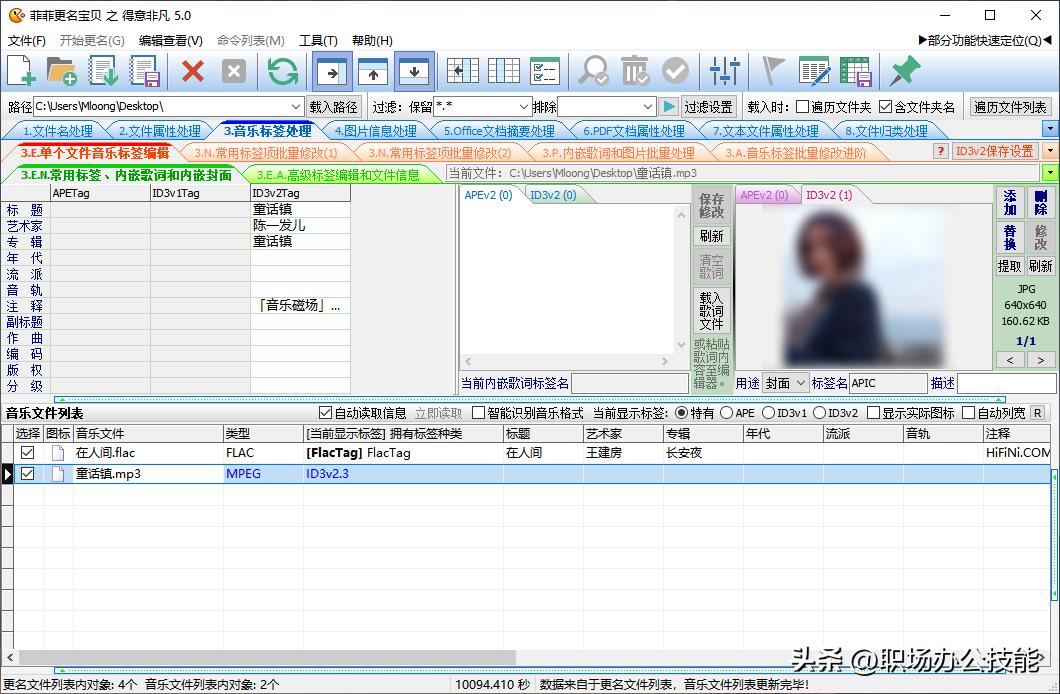Enable the 遍历文件夹 checkbox
The height and width of the screenshot is (694, 1060).
coord(802,107)
